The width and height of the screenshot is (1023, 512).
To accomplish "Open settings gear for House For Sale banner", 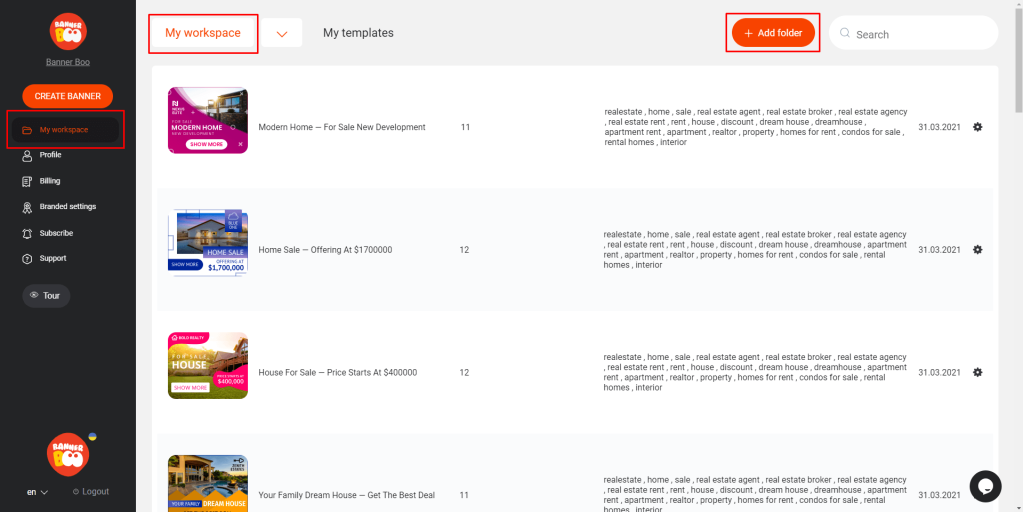I will click(x=977, y=372).
